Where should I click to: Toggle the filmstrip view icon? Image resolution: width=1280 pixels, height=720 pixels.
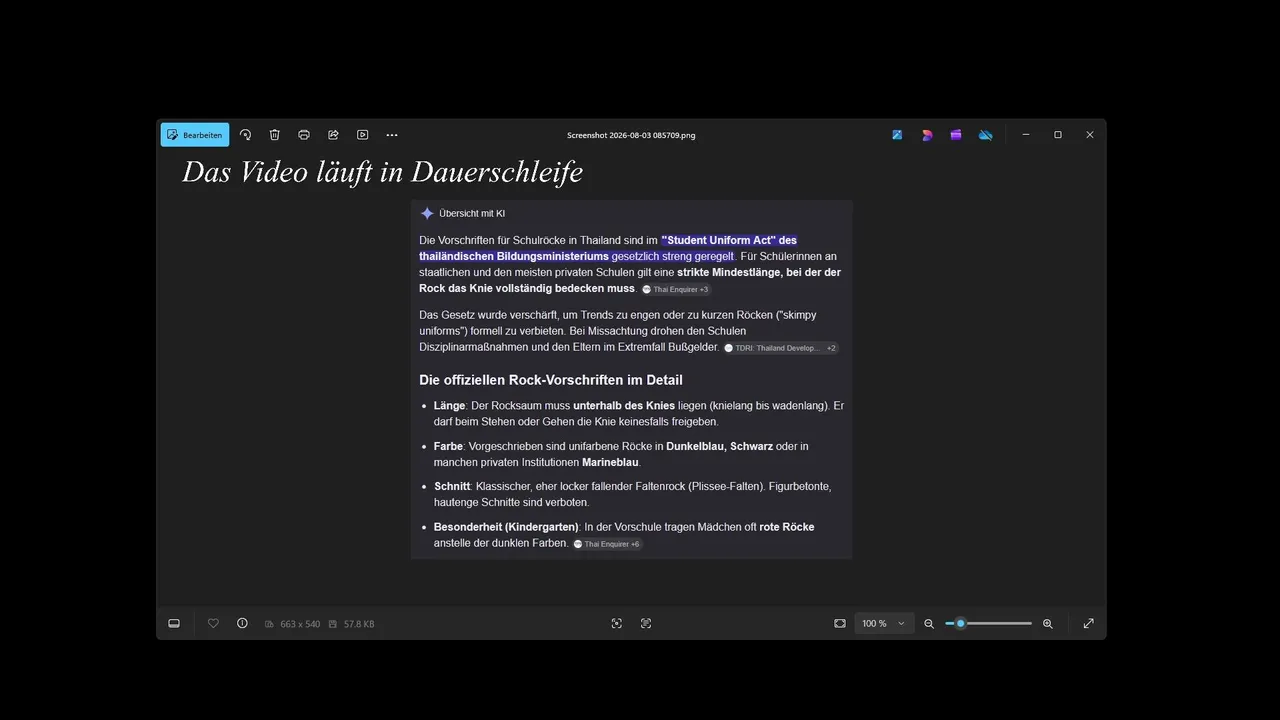(174, 623)
